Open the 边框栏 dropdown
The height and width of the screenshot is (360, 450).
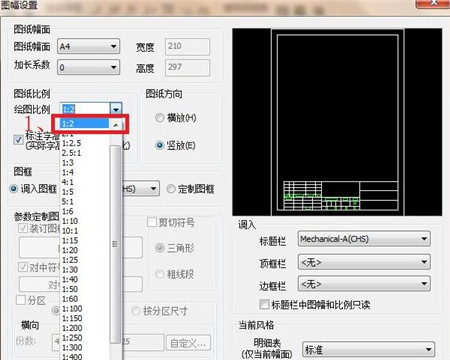[x=364, y=284]
